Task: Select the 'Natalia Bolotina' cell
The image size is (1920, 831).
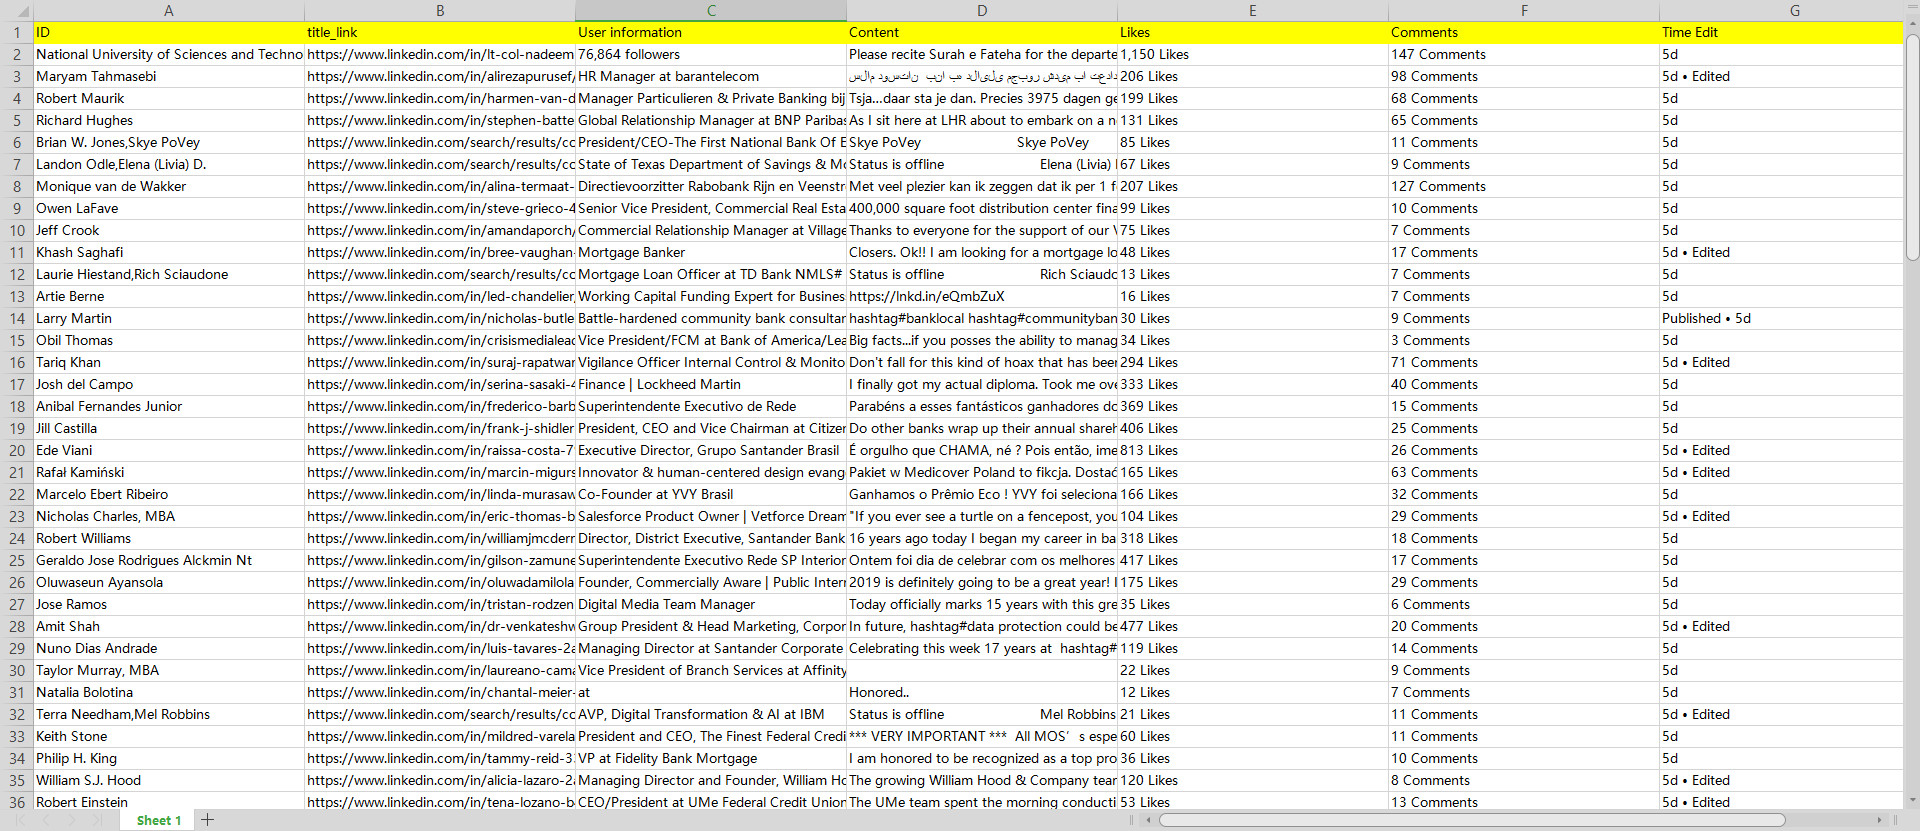Action: pyautogui.click(x=169, y=692)
